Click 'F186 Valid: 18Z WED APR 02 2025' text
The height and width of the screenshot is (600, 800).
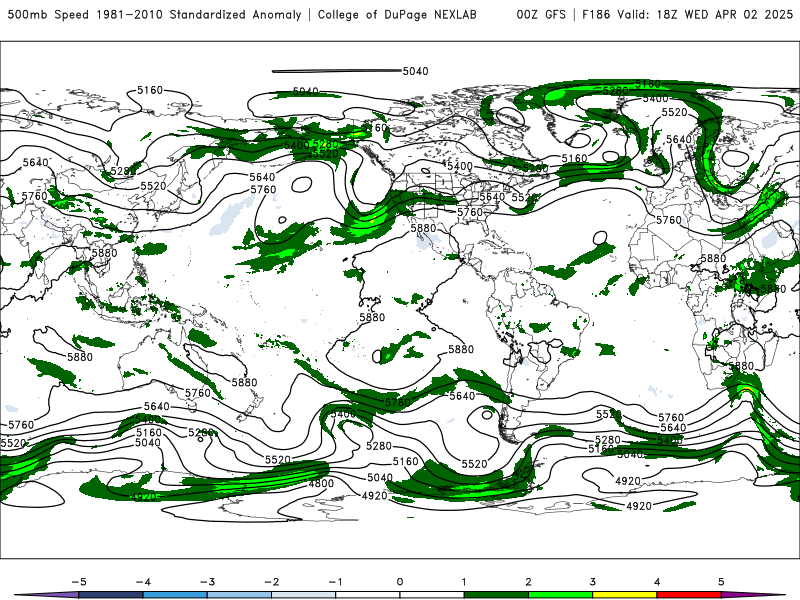[687, 14]
